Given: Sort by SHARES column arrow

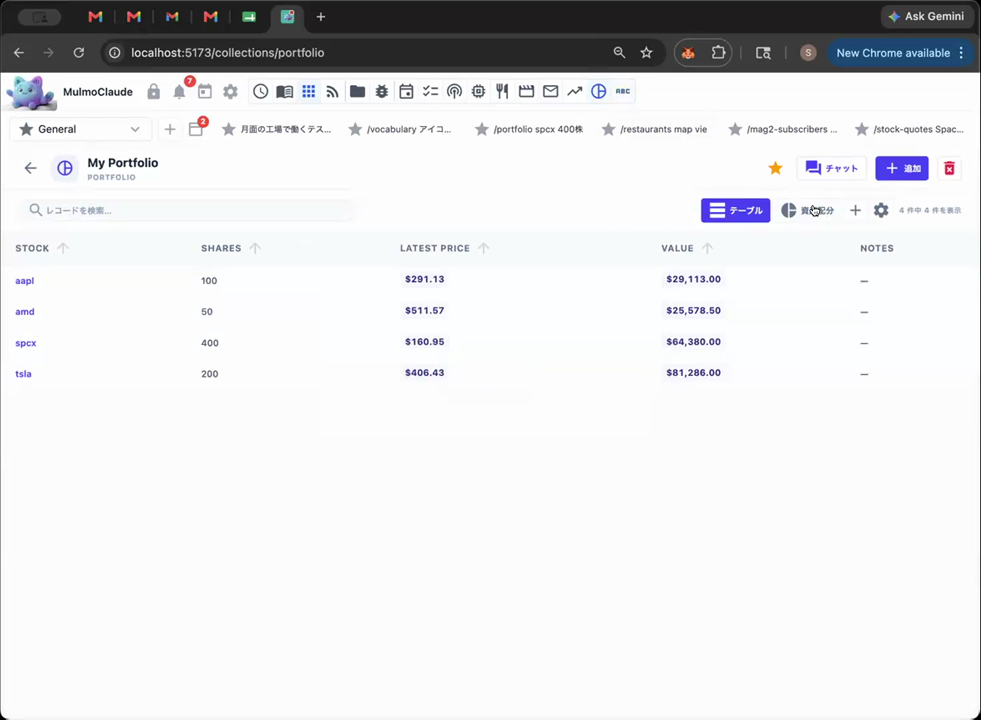Looking at the screenshot, I should (255, 248).
